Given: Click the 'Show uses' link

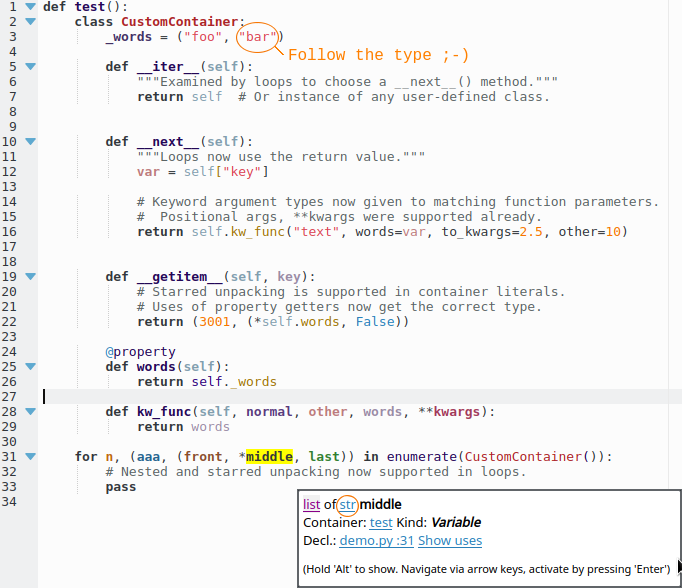Looking at the screenshot, I should tap(450, 541).
